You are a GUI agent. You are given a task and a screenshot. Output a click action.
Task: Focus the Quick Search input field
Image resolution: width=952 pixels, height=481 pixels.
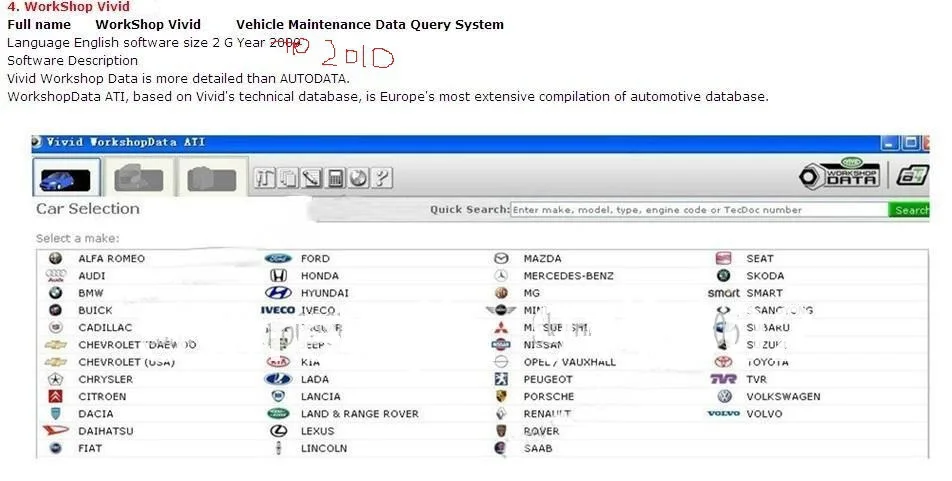click(699, 210)
